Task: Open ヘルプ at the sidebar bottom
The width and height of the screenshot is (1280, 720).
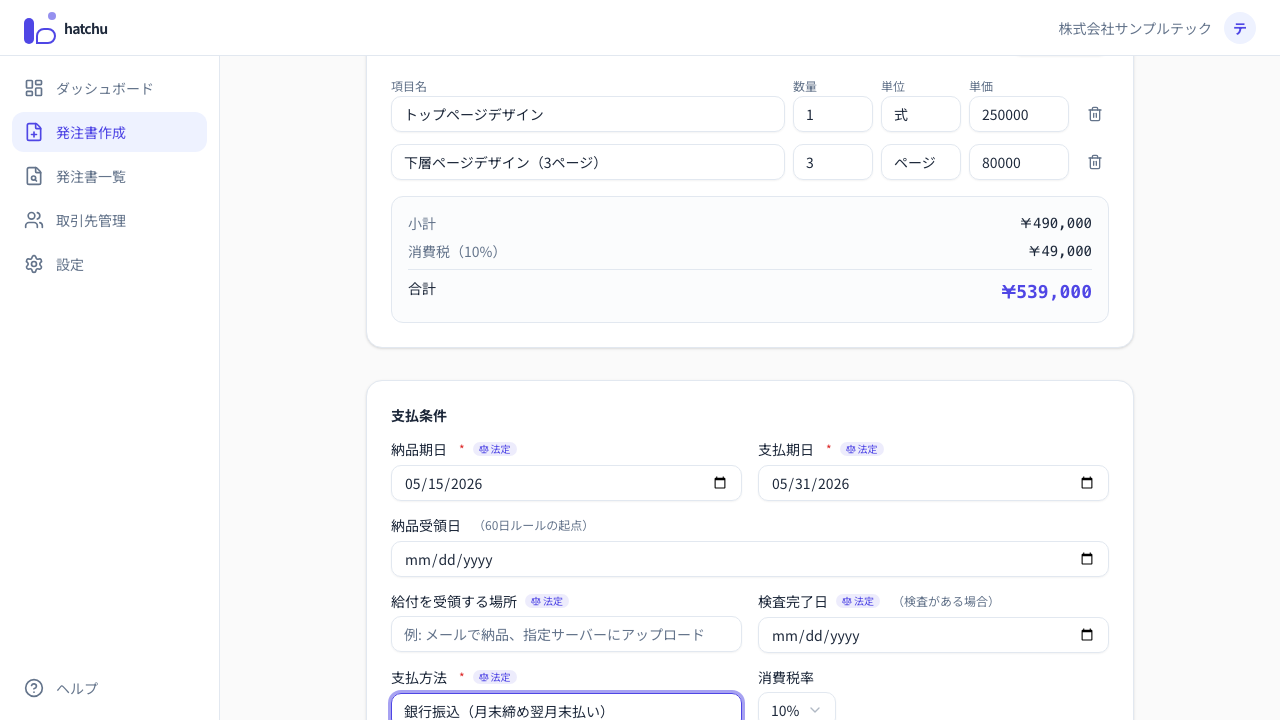Action: coord(109,688)
